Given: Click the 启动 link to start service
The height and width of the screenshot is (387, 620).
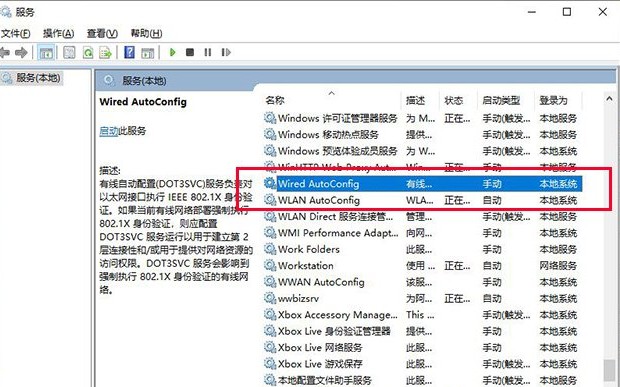Looking at the screenshot, I should coord(109,130).
